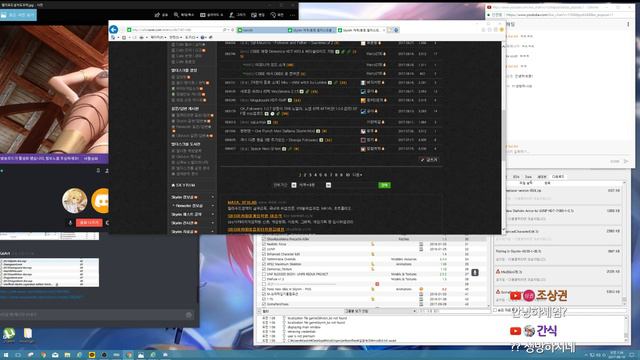Select the rightmost tab in downloads panel
This screenshot has width=640, height=360.
pyautogui.click(x=558, y=177)
